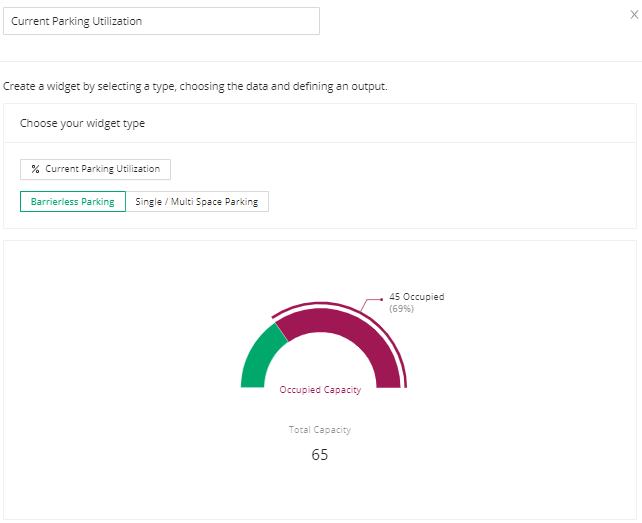Click the total capacity value 65
This screenshot has width=642, height=523.
[320, 455]
